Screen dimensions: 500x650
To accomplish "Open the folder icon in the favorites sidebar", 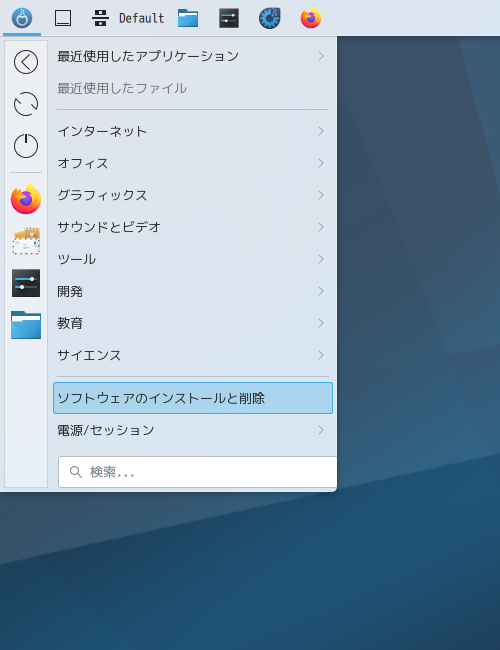I will click(26, 325).
